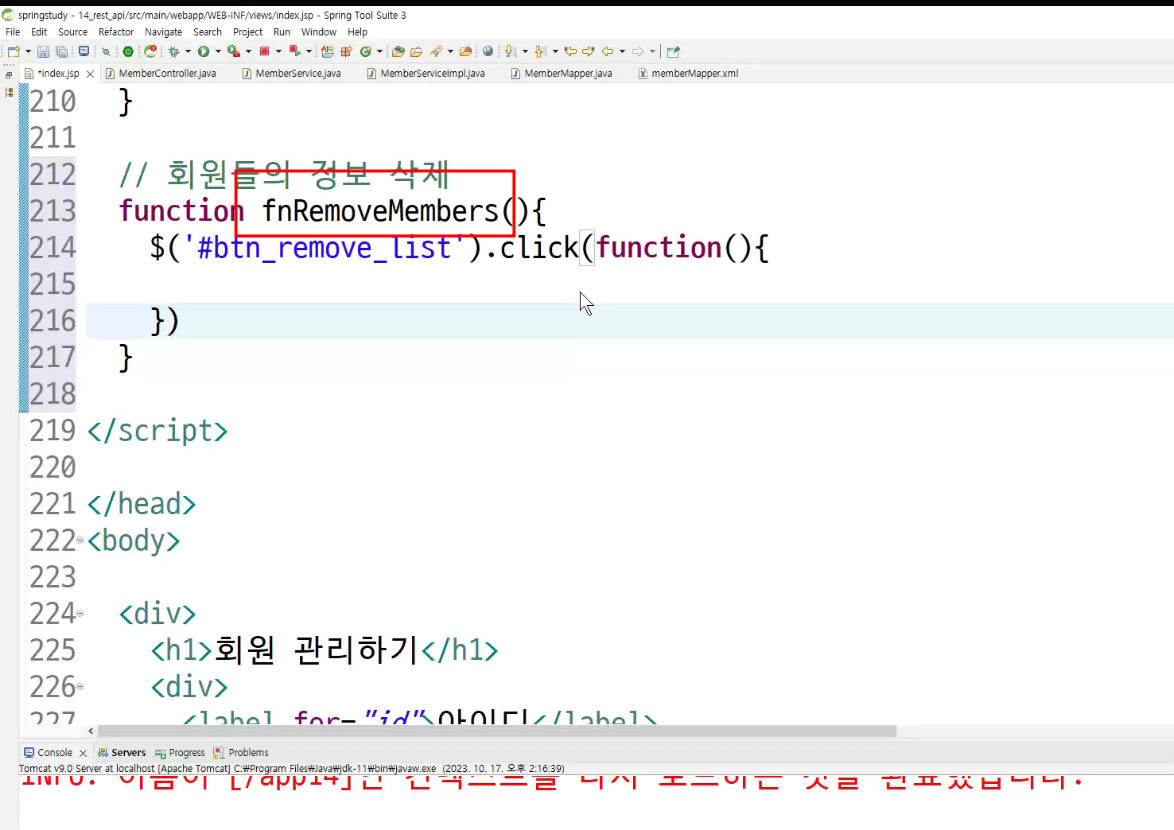Close the index.jsp editor tab
Screen dimensions: 1174x830
point(90,74)
